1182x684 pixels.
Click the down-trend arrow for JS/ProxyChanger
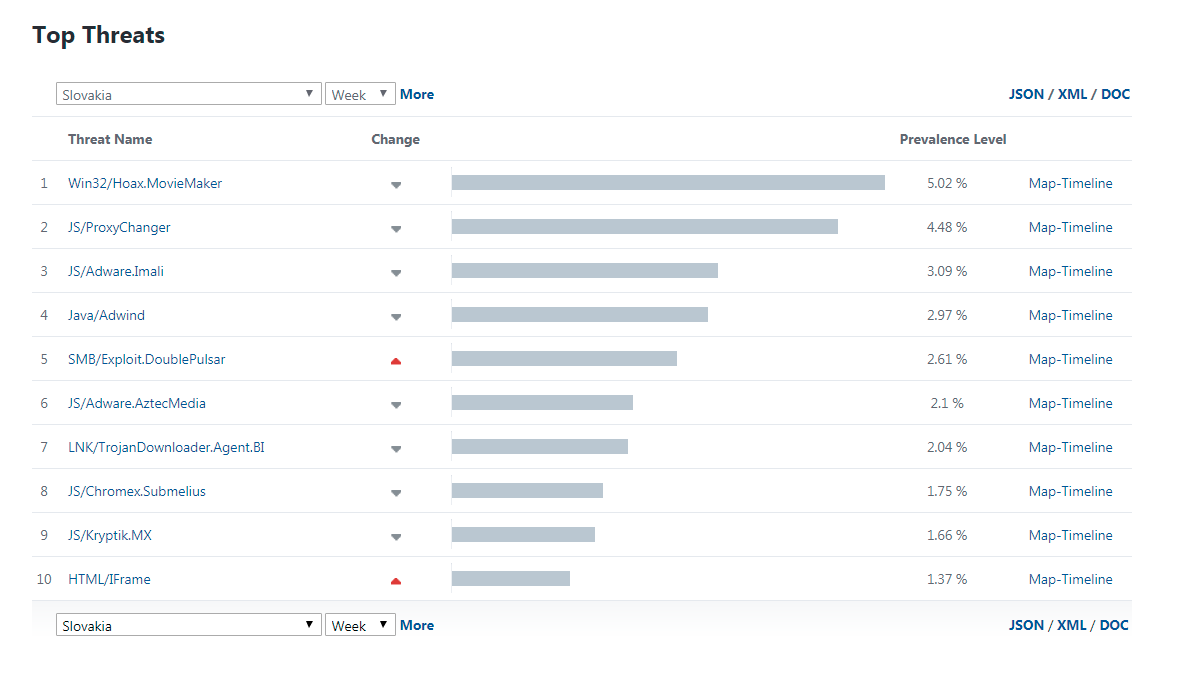[396, 229]
